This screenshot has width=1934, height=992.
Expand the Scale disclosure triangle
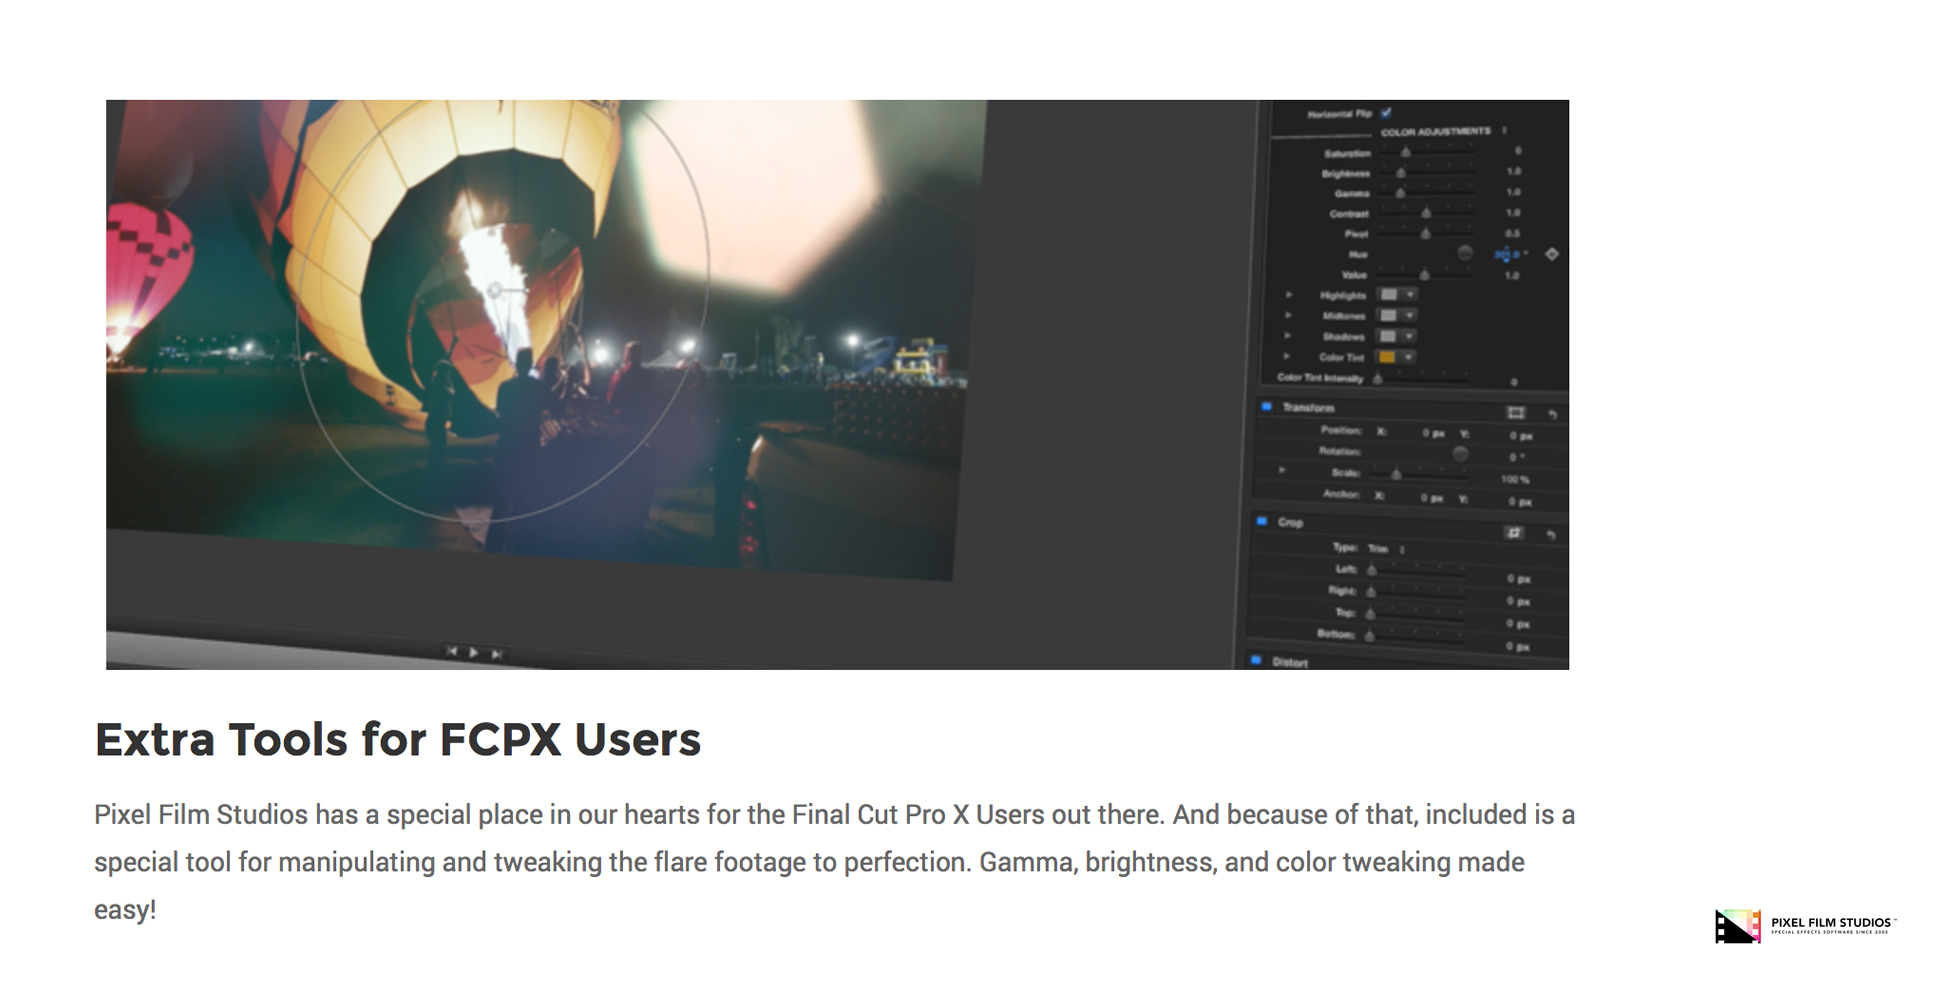tap(1282, 471)
